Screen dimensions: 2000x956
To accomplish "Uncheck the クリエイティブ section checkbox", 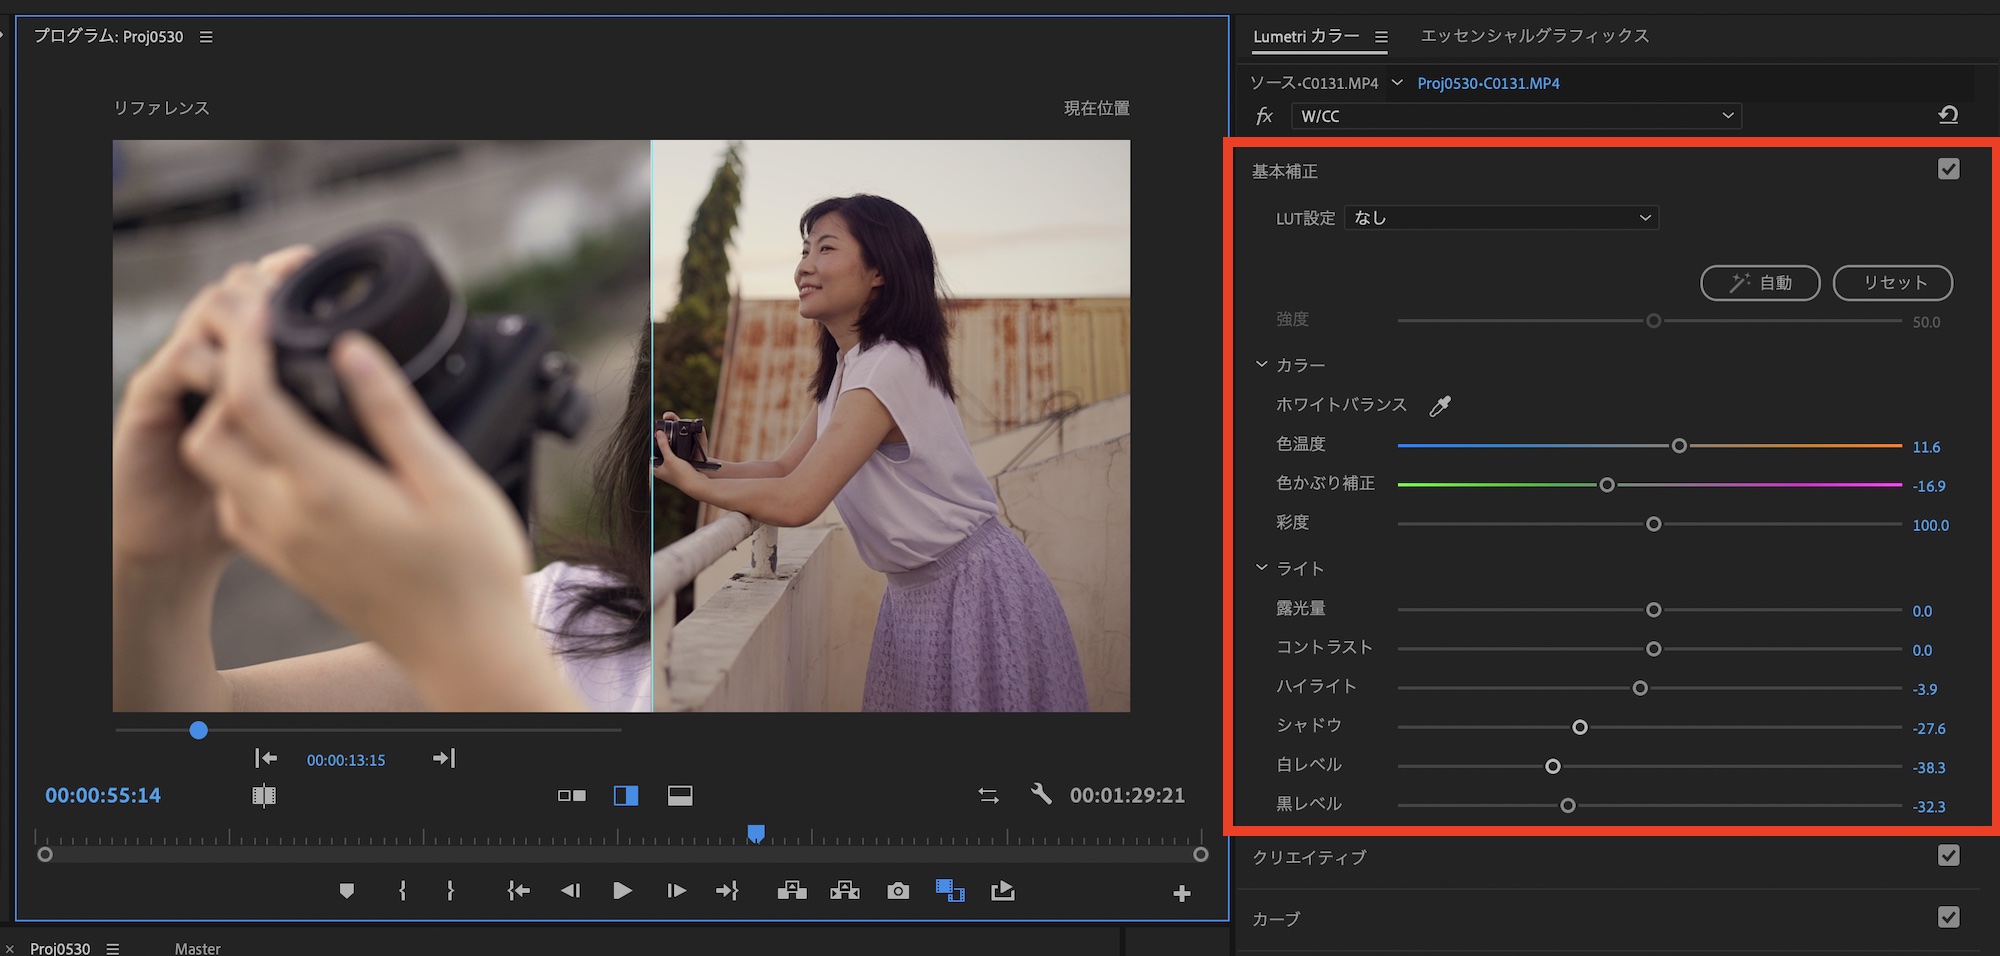I will click(x=1948, y=855).
